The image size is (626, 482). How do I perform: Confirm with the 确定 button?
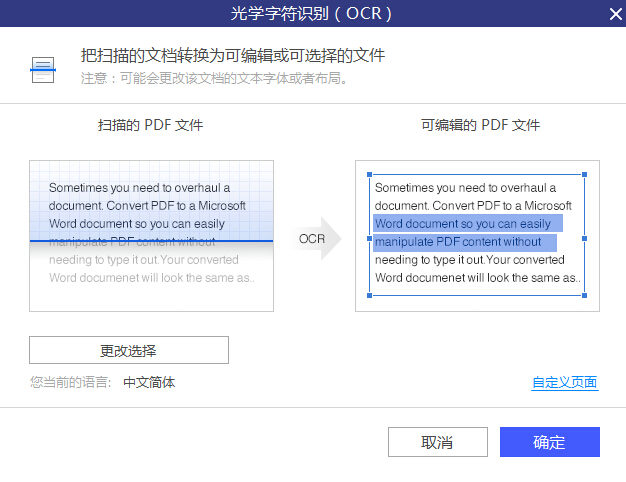click(550, 442)
